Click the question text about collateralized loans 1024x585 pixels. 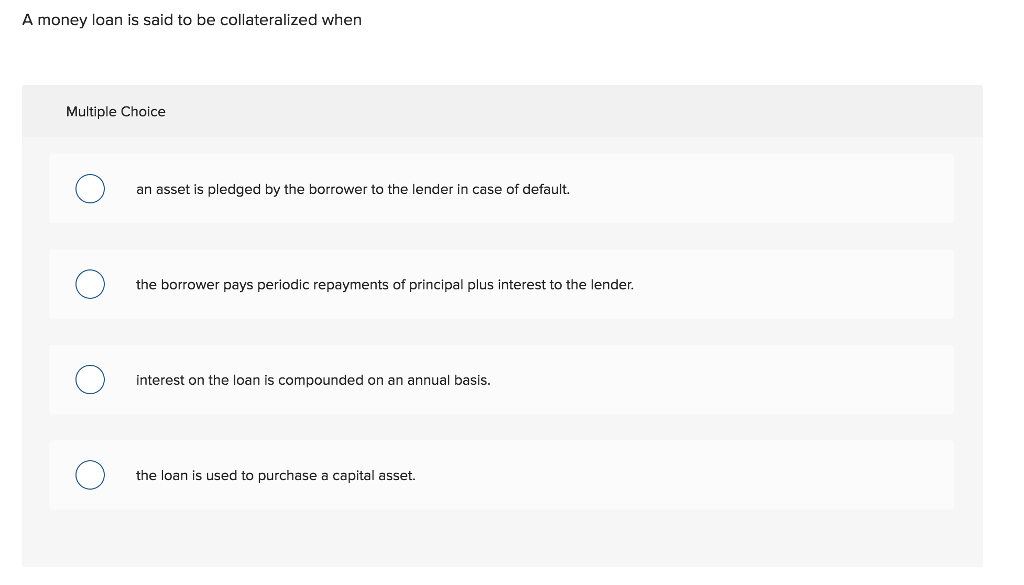pyautogui.click(x=190, y=19)
